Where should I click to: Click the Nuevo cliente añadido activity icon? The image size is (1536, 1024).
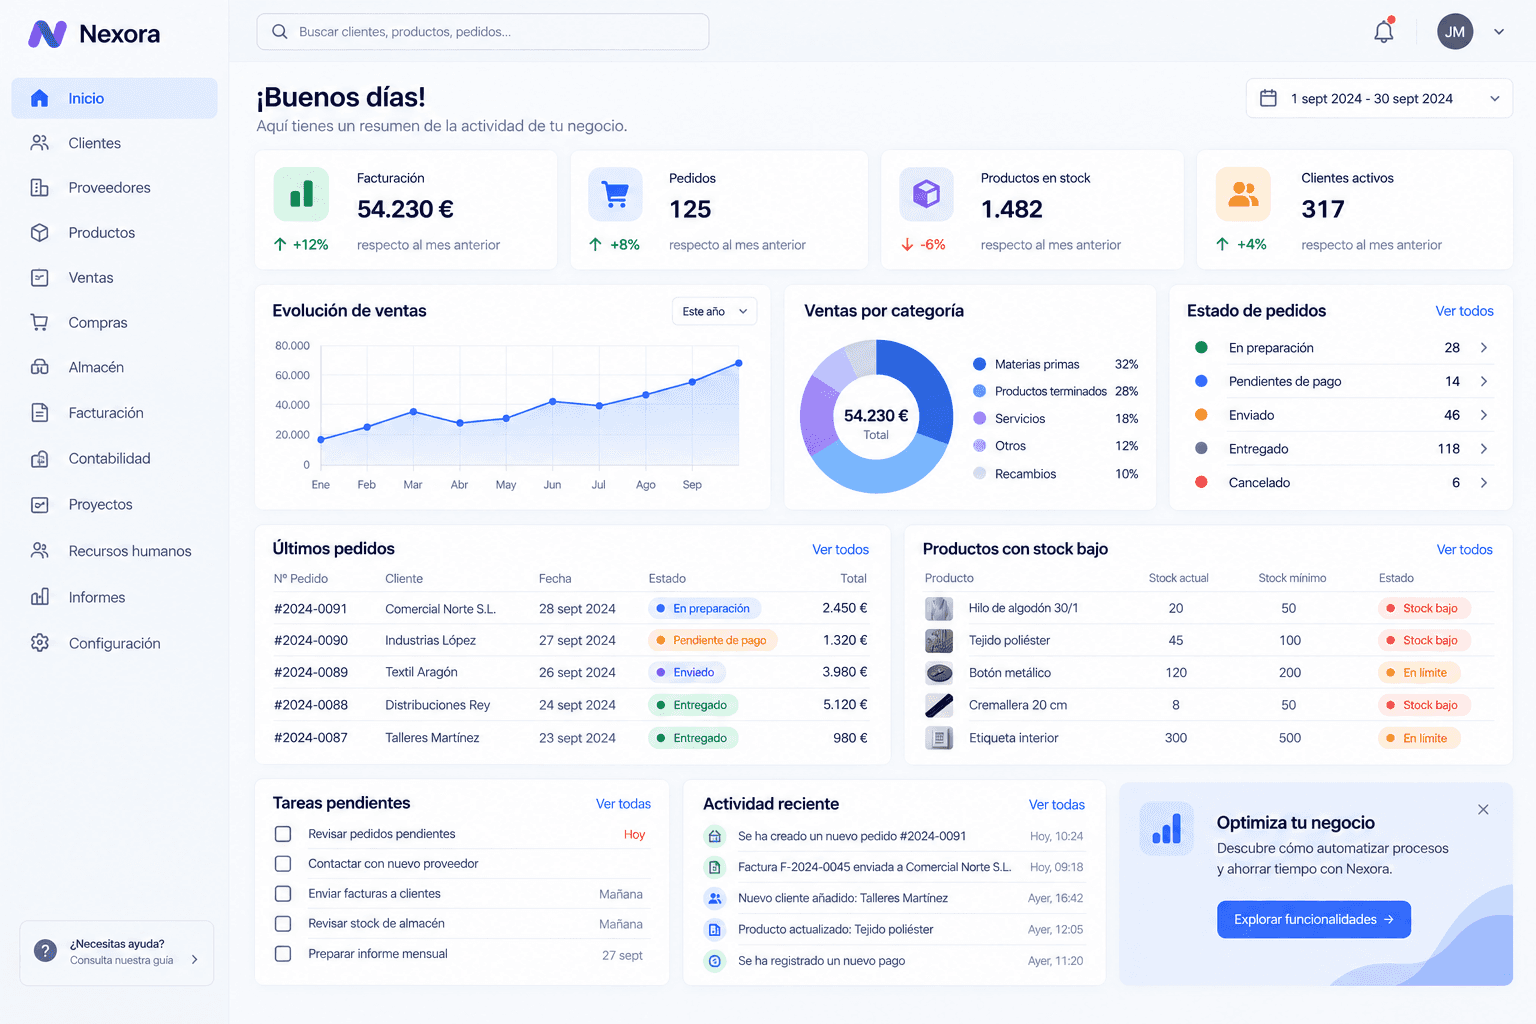tap(715, 898)
